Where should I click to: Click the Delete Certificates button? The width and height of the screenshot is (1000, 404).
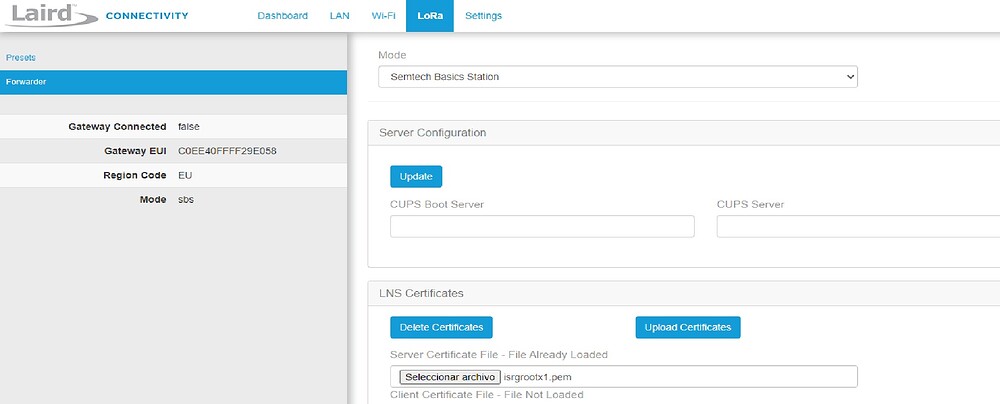pyautogui.click(x=441, y=327)
